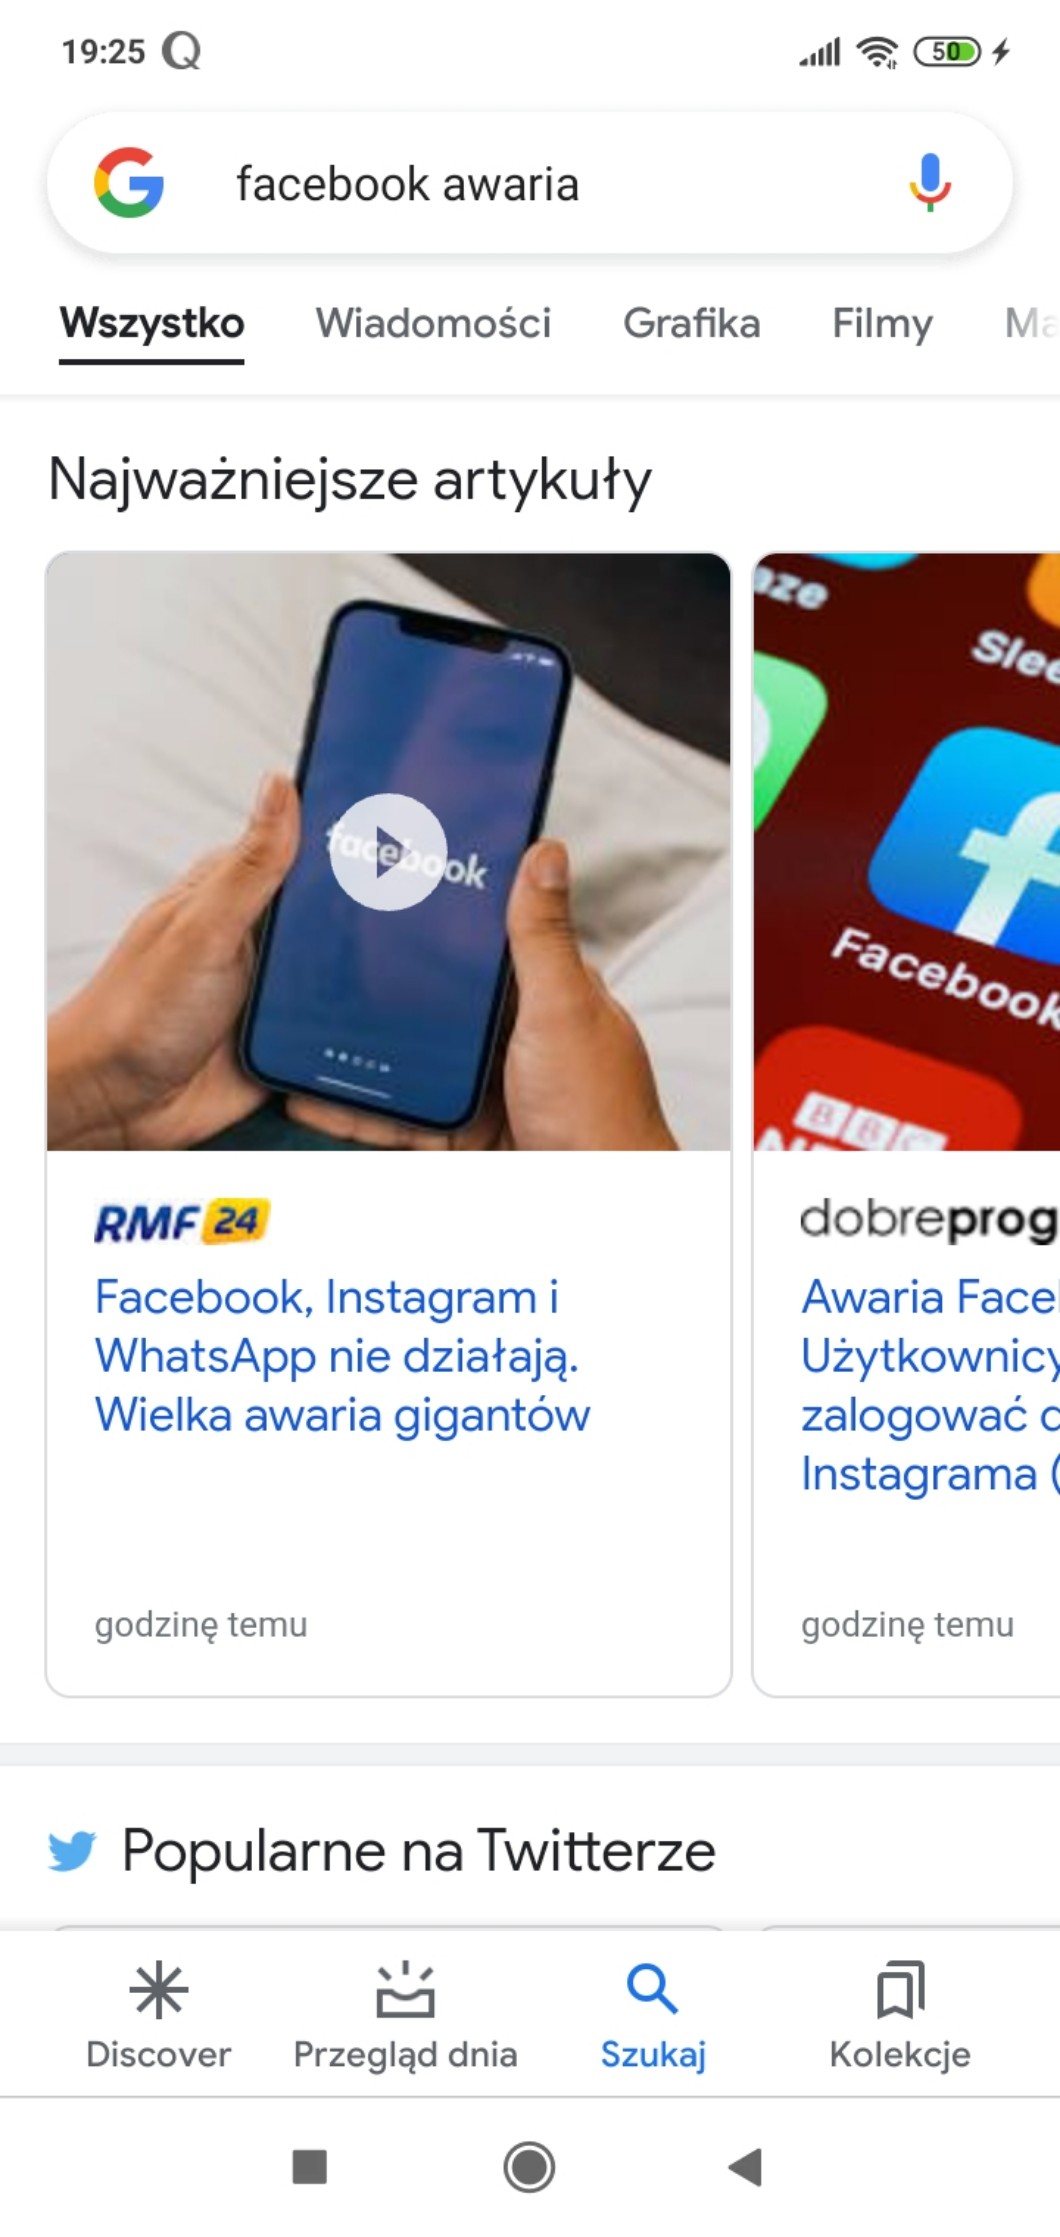Select the Wszystko tab
Image resolution: width=1060 pixels, height=2237 pixels.
point(152,323)
